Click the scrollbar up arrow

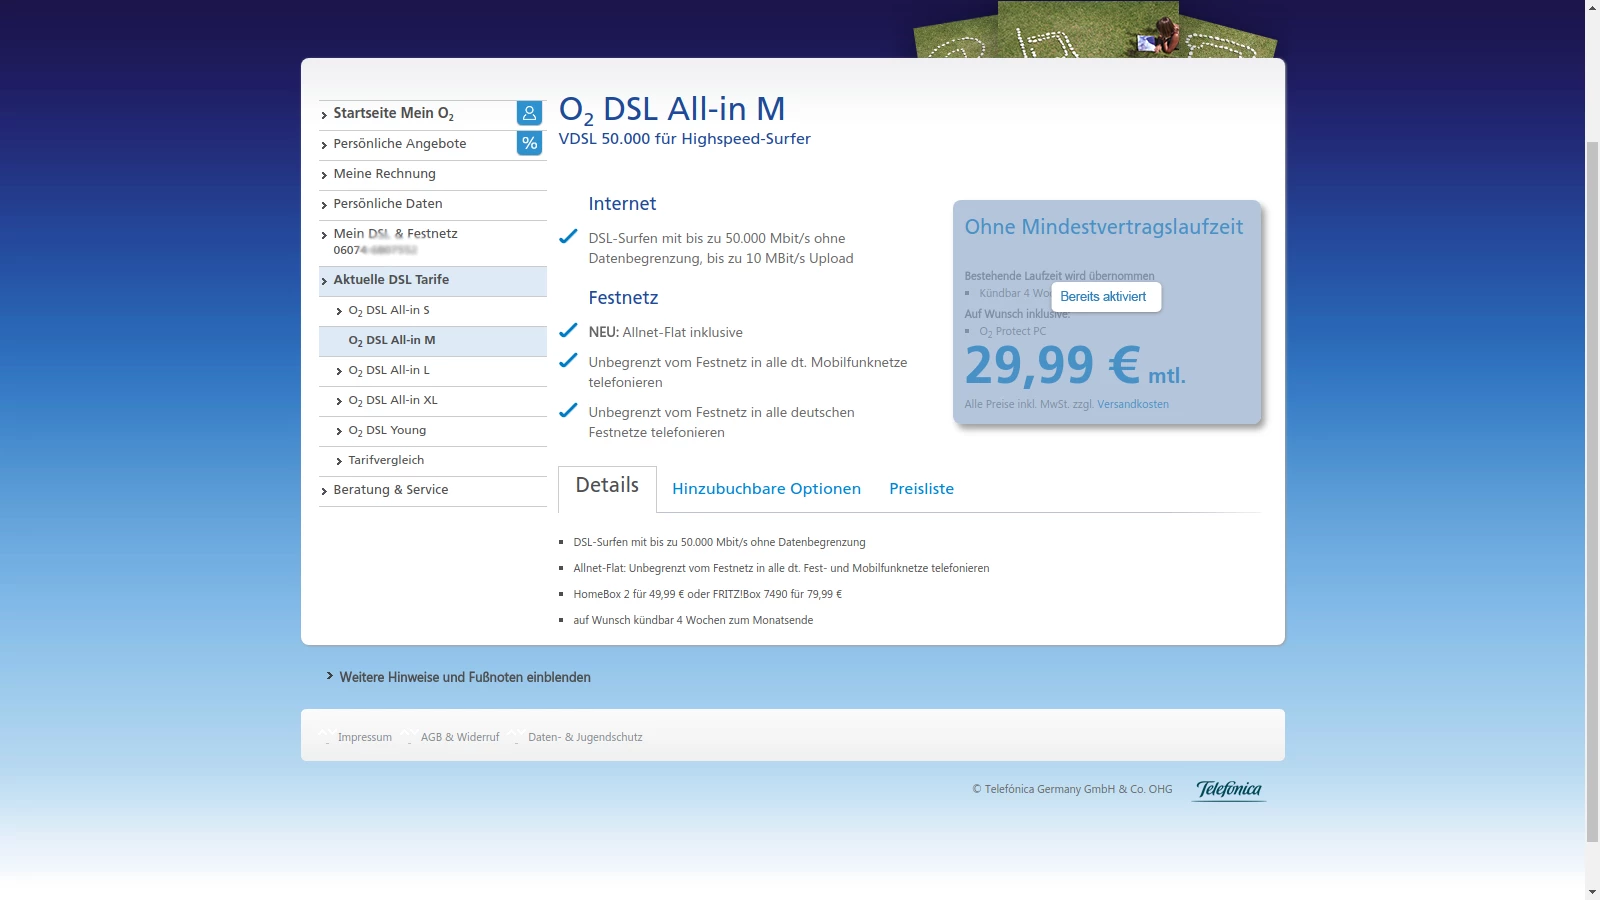click(1592, 7)
